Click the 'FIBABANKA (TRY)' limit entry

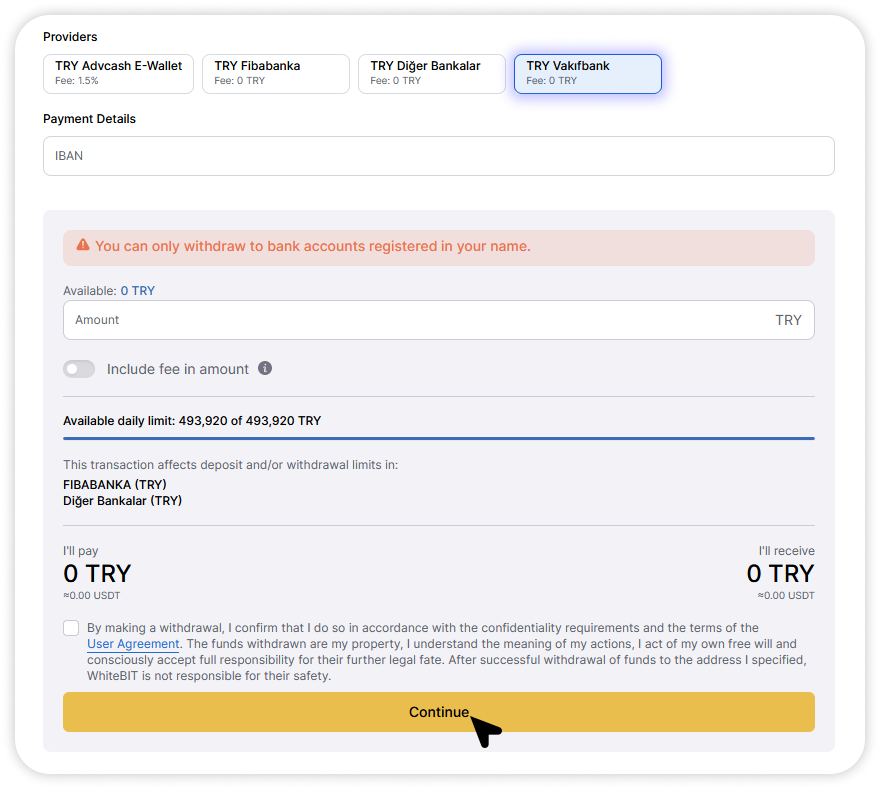click(x=115, y=484)
